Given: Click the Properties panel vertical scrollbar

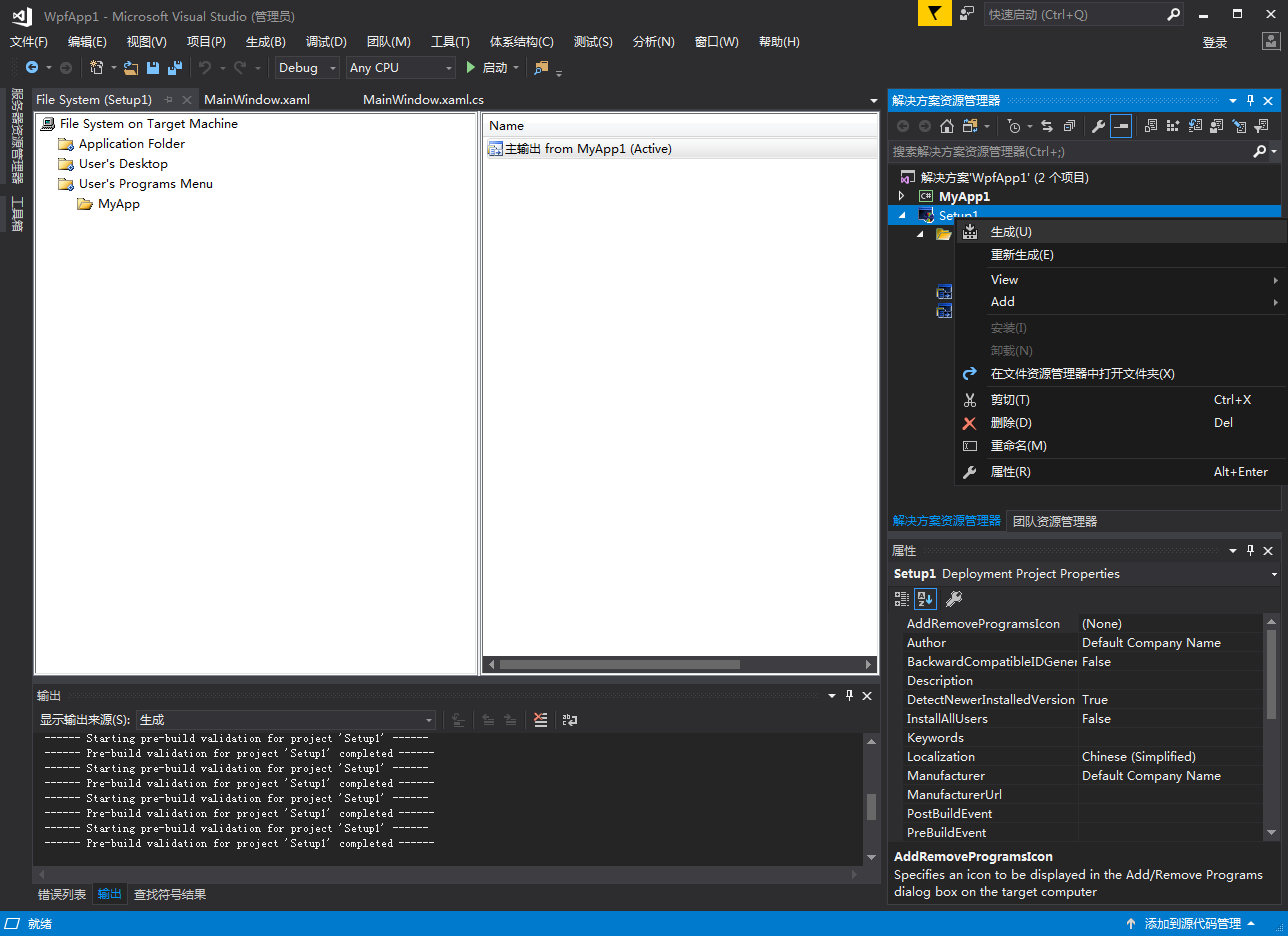Looking at the screenshot, I should pos(1272,728).
